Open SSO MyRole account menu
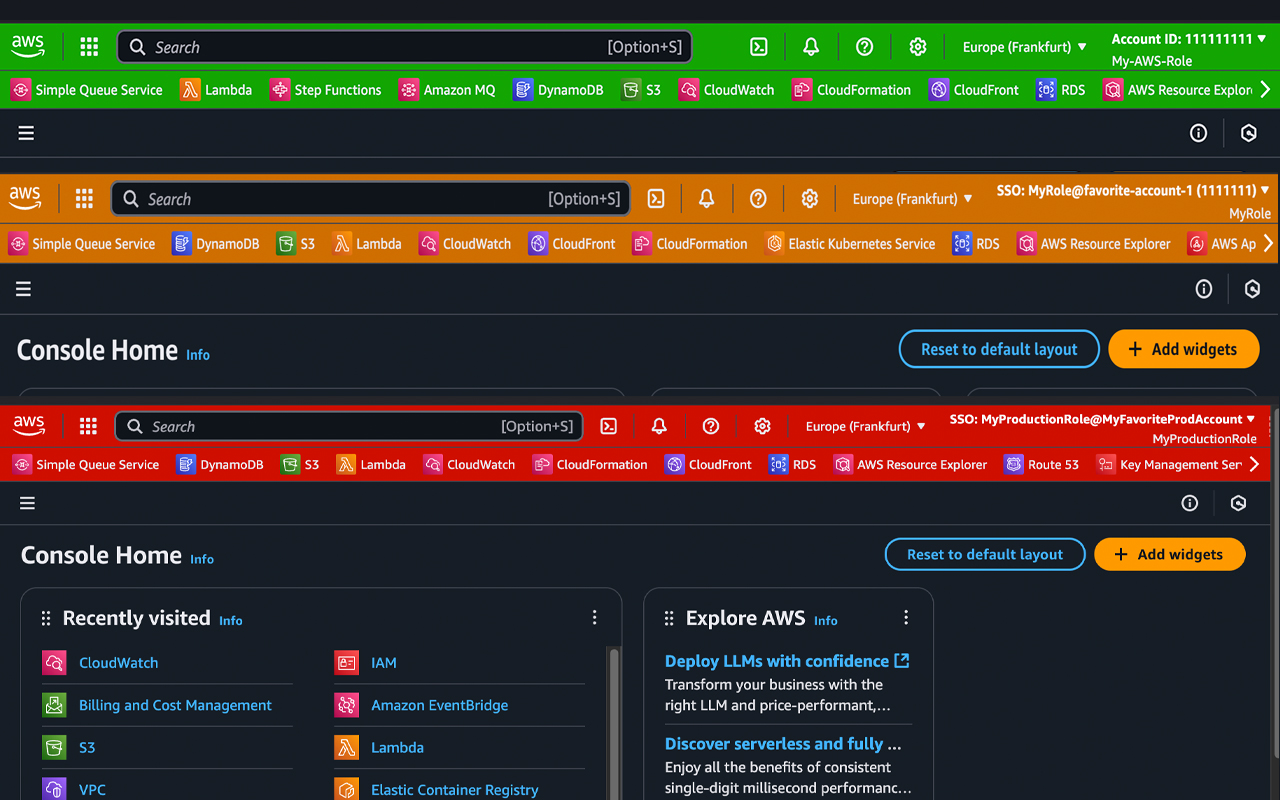The image size is (1280, 800). pyautogui.click(x=1133, y=190)
